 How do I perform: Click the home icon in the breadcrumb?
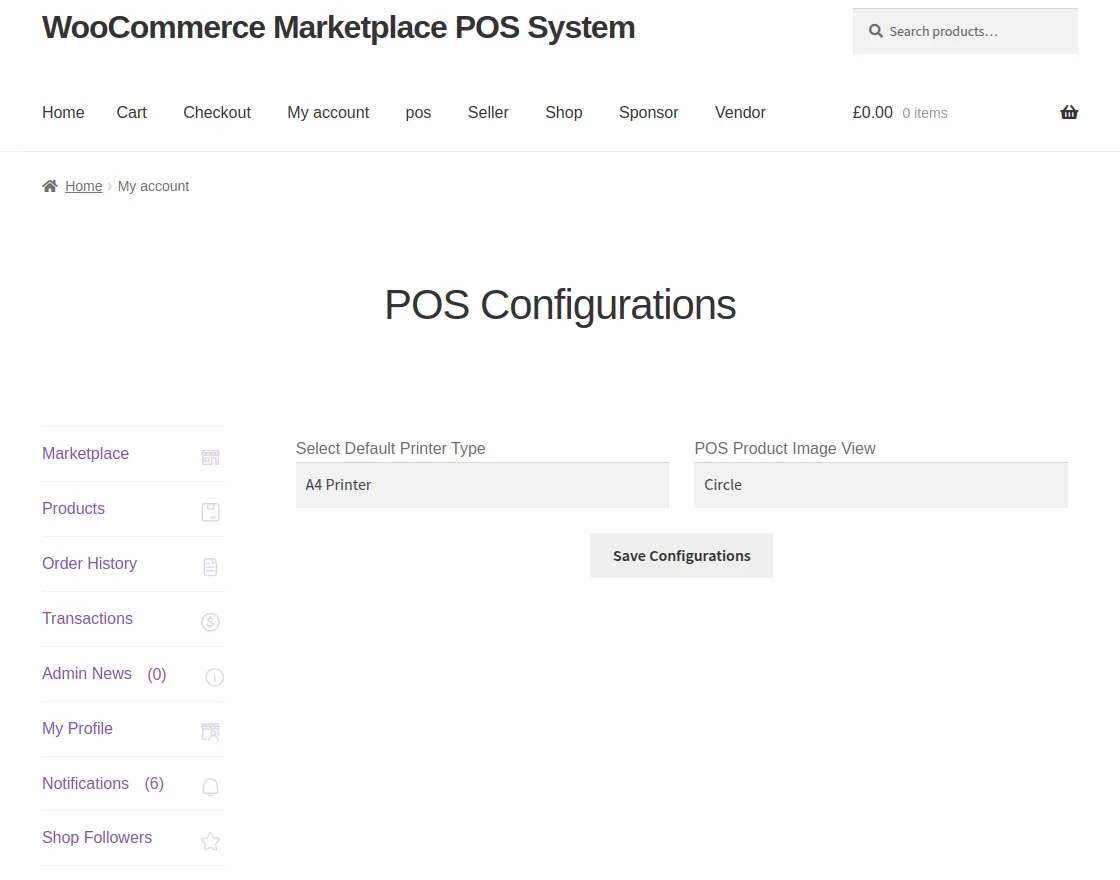pos(47,185)
